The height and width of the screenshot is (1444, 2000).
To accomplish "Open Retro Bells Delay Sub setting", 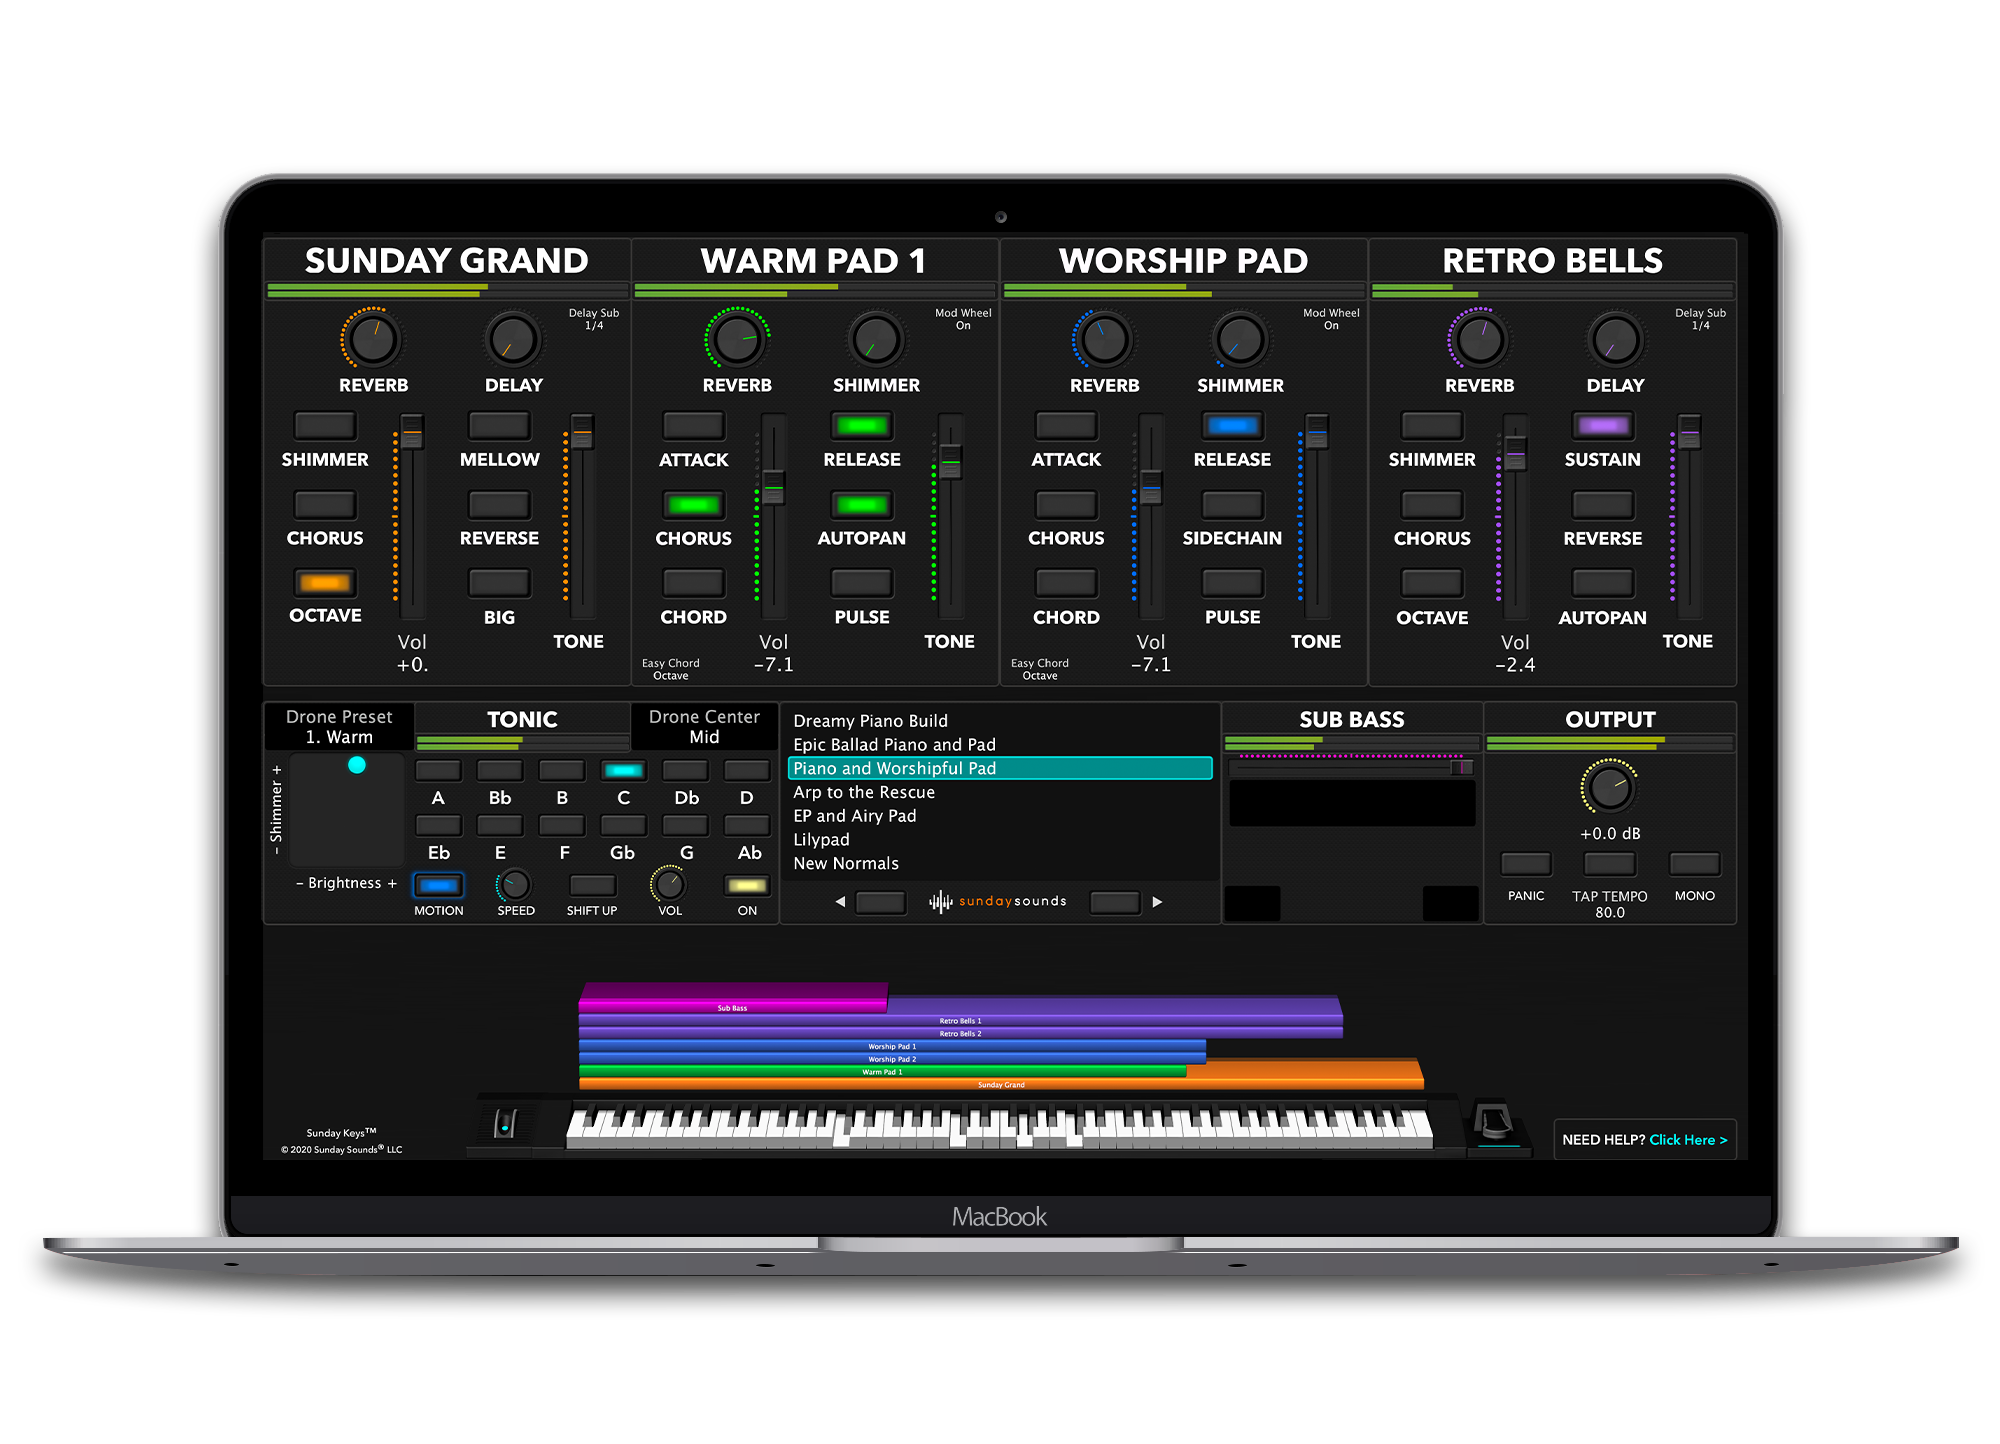I will click(x=1700, y=319).
